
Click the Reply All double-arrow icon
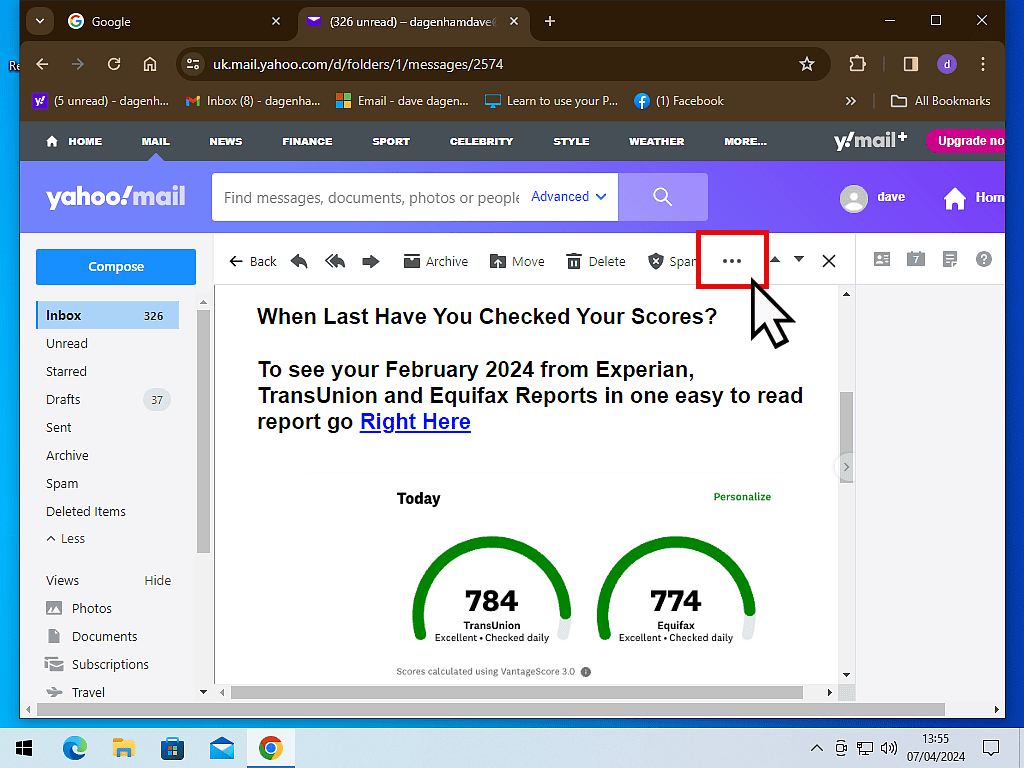335,261
